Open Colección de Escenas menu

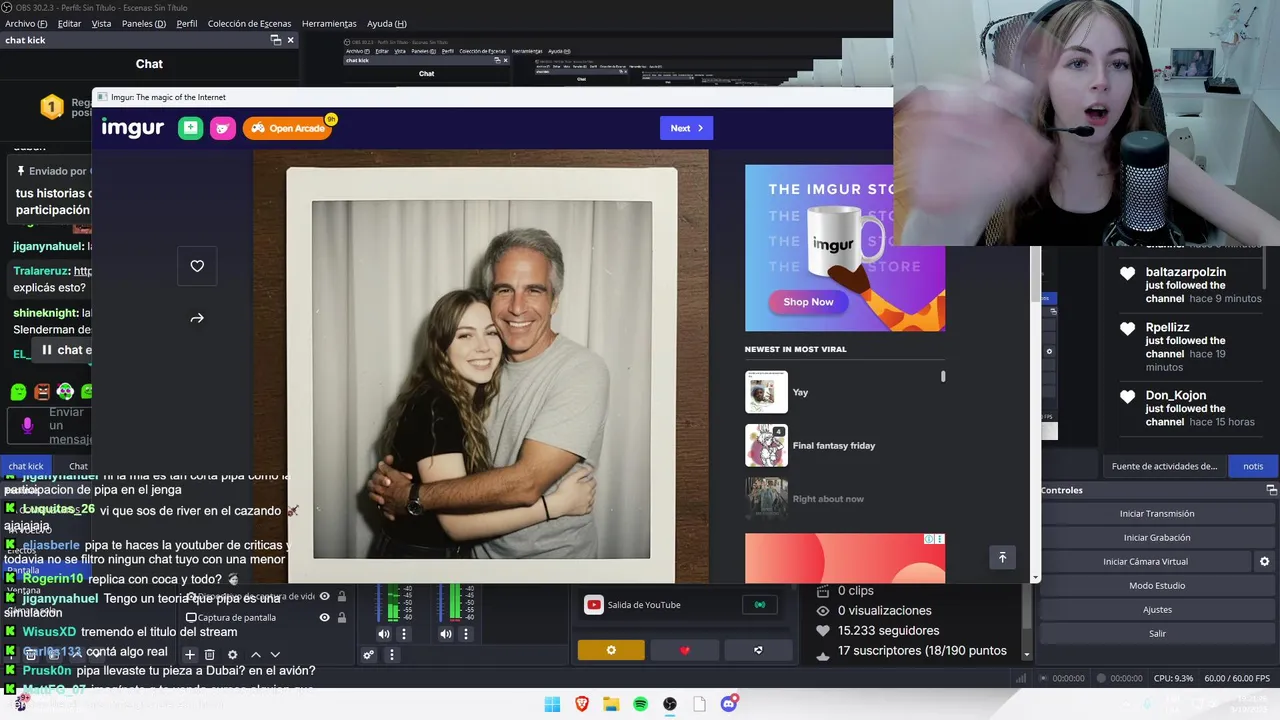(249, 23)
